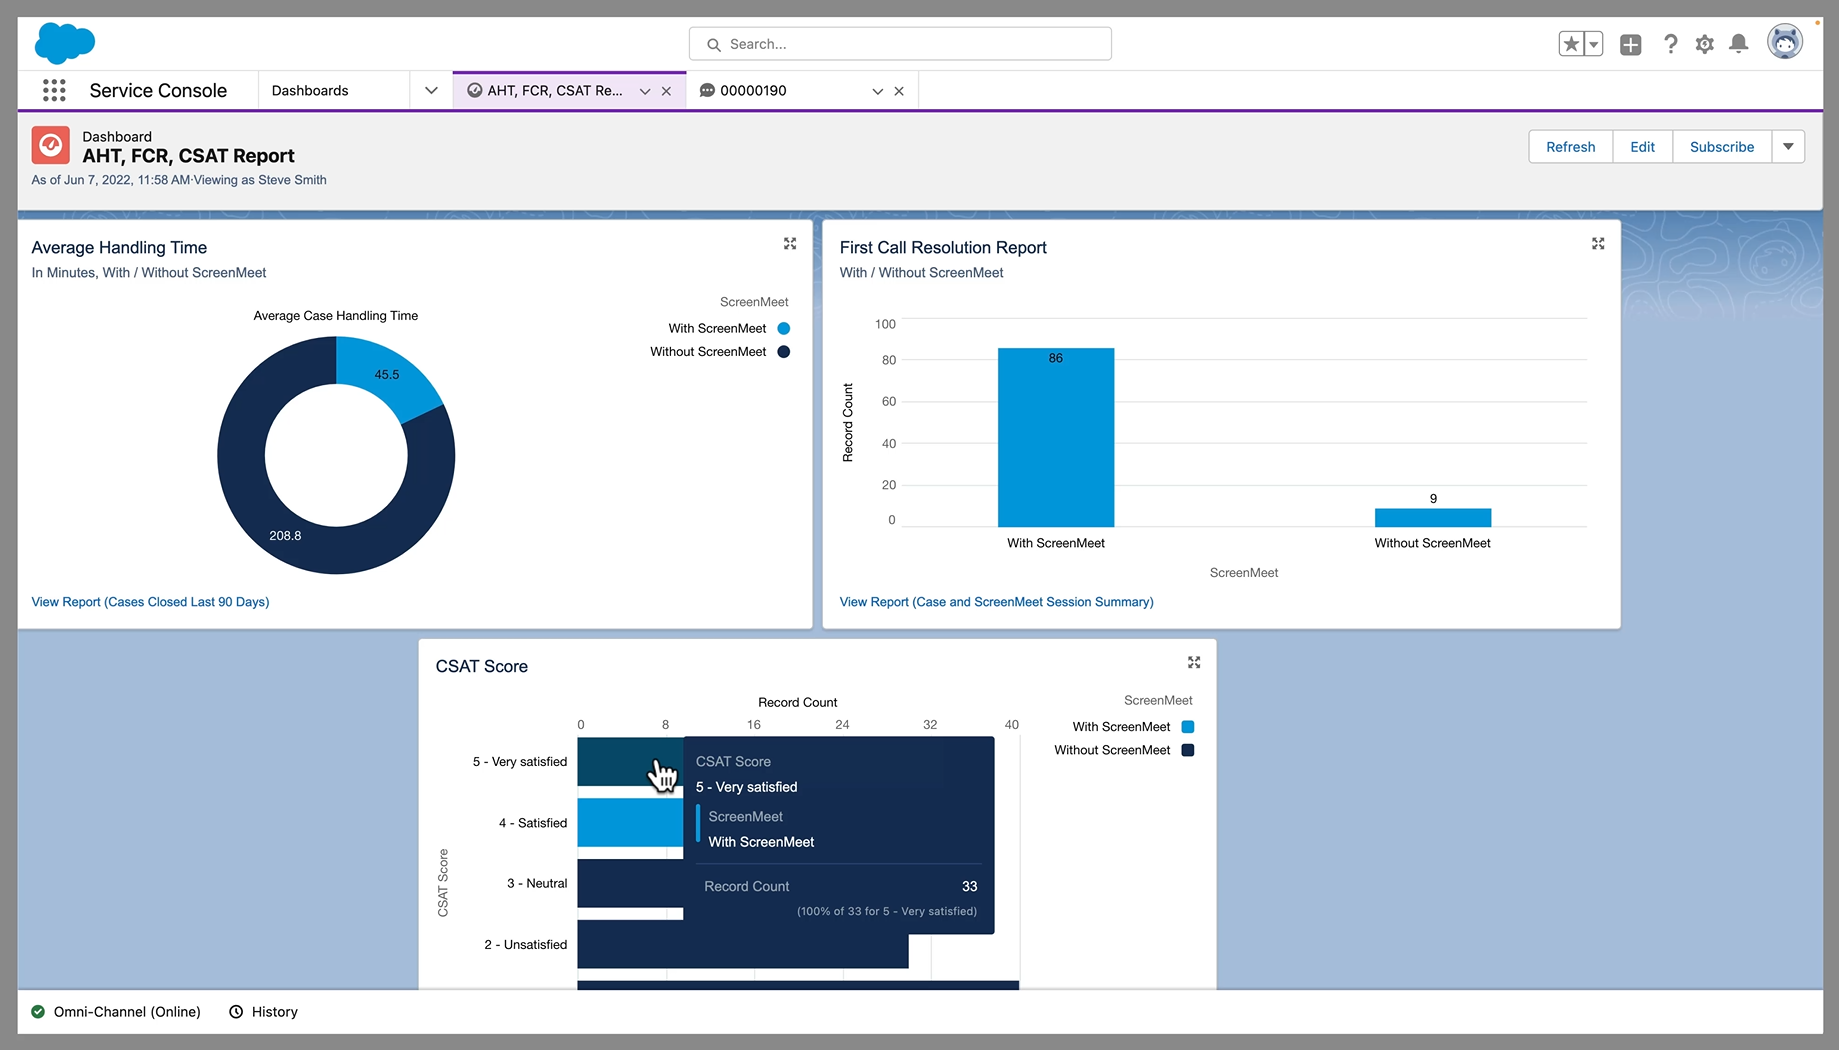This screenshot has width=1839, height=1050.
Task: Click the Search input field
Action: (900, 44)
